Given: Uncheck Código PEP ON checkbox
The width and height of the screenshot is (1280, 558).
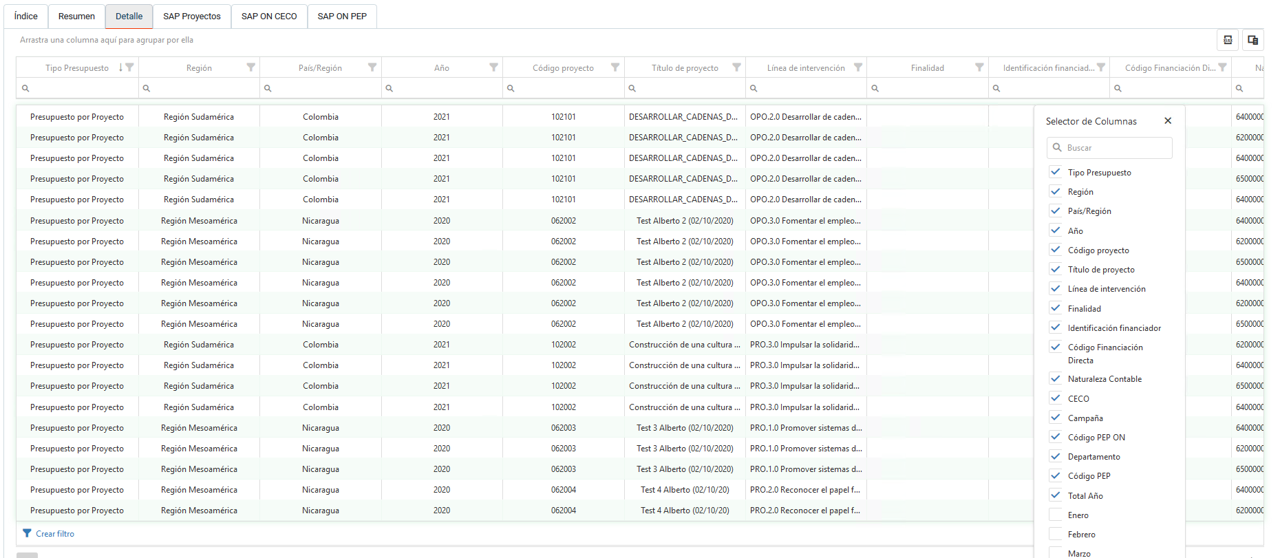Looking at the screenshot, I should 1055,437.
